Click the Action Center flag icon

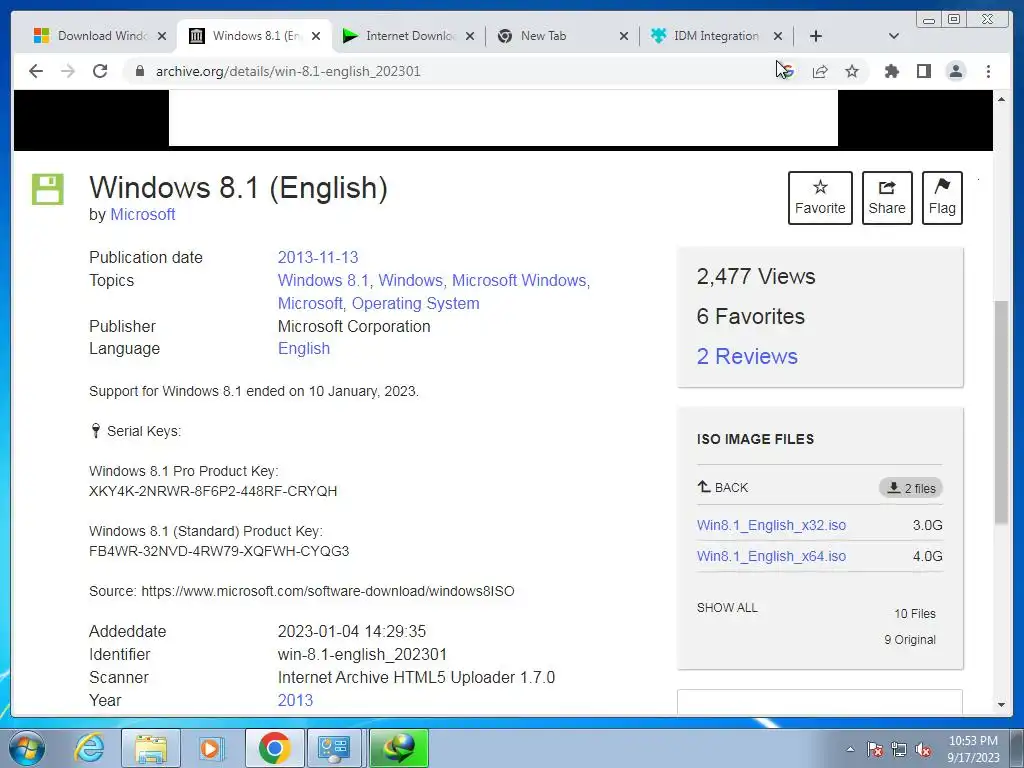(875, 749)
